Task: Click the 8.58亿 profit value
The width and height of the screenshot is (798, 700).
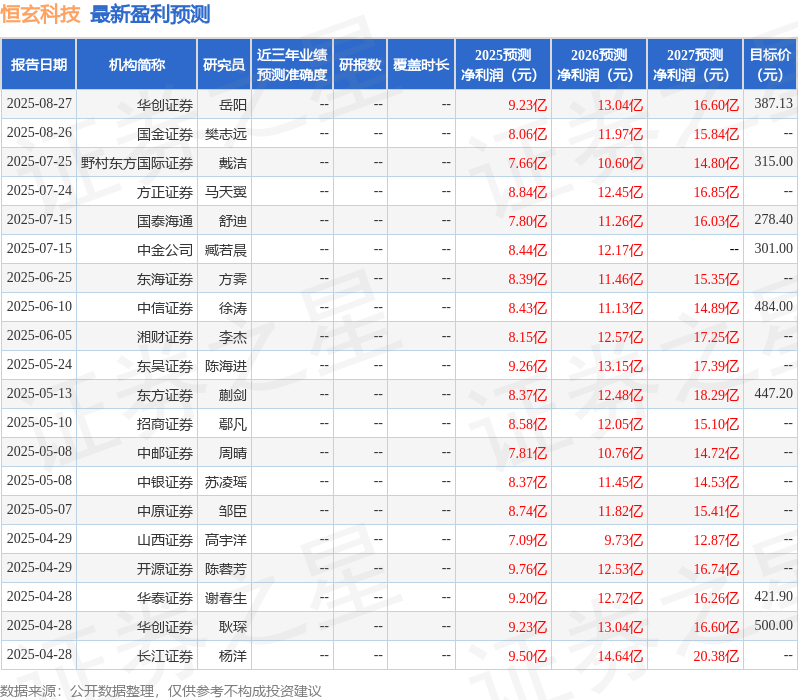Action: [527, 424]
